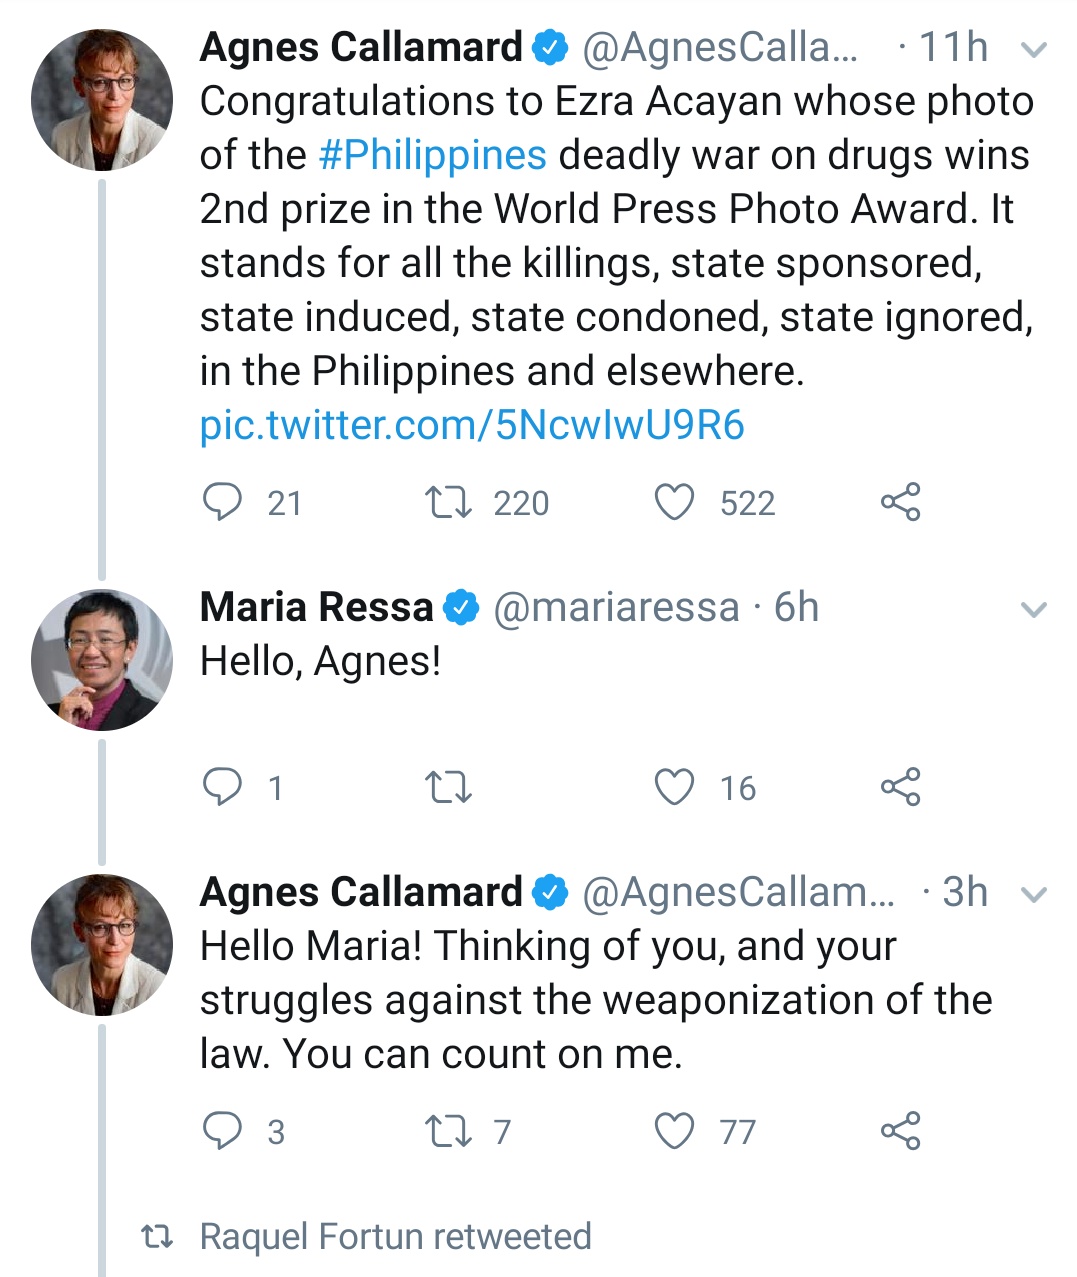
Task: Open Maria Ressa's profile picture
Action: point(101,660)
